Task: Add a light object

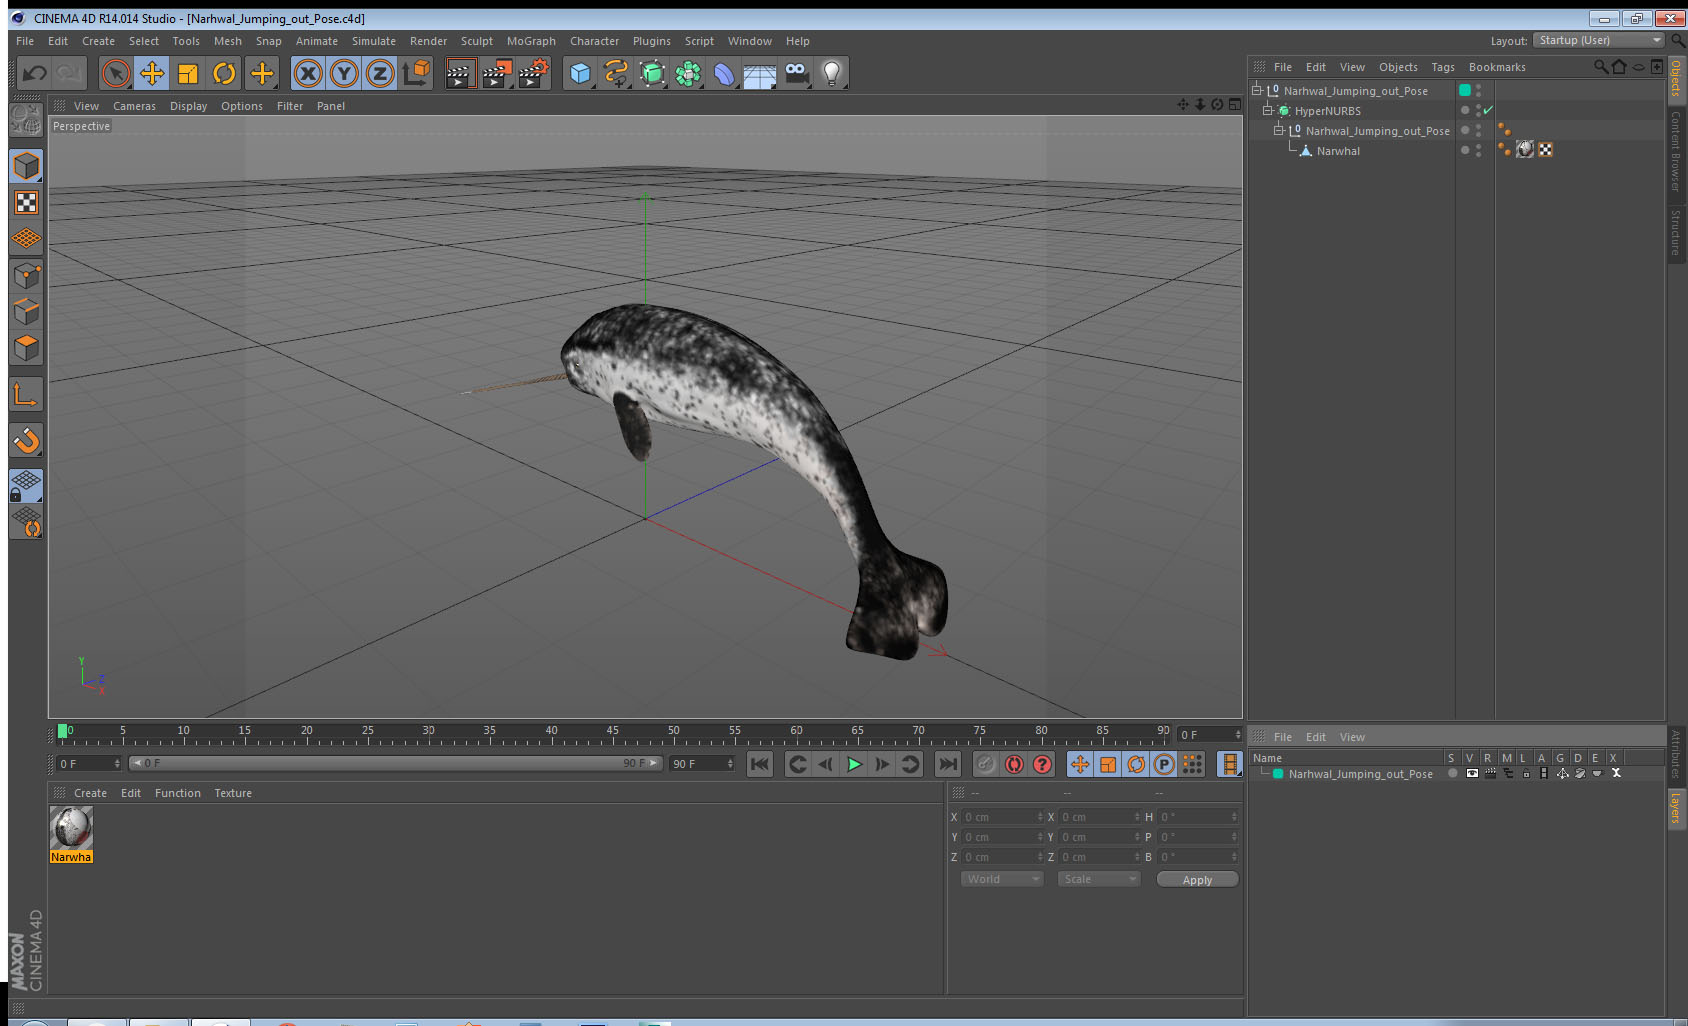Action: tap(832, 73)
